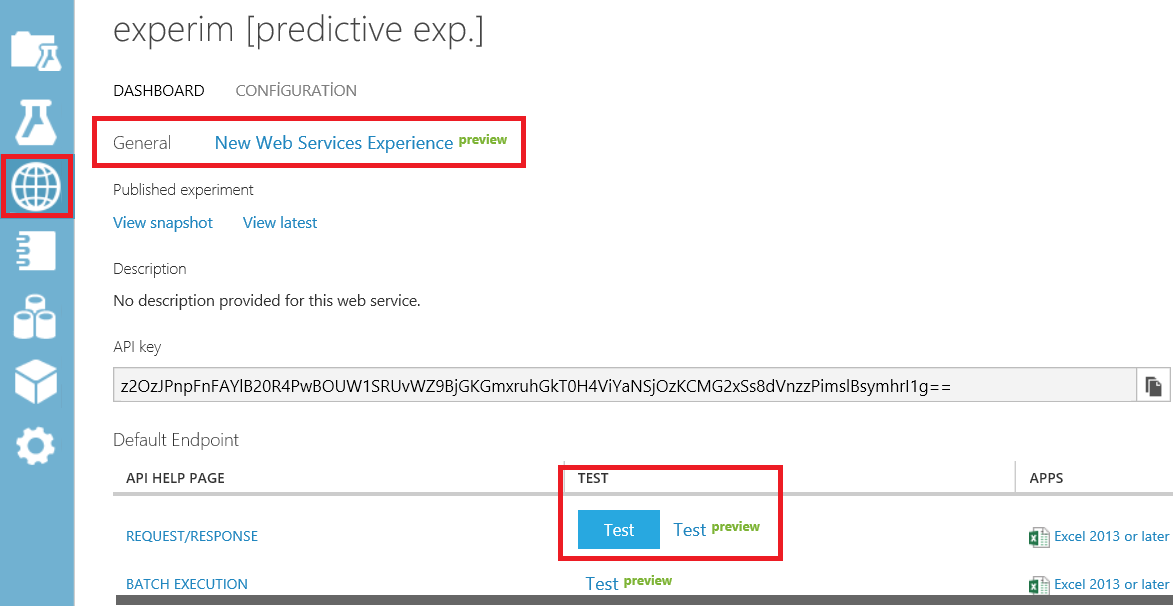This screenshot has height=606, width=1173.
Task: Select the General view
Action: 142,143
